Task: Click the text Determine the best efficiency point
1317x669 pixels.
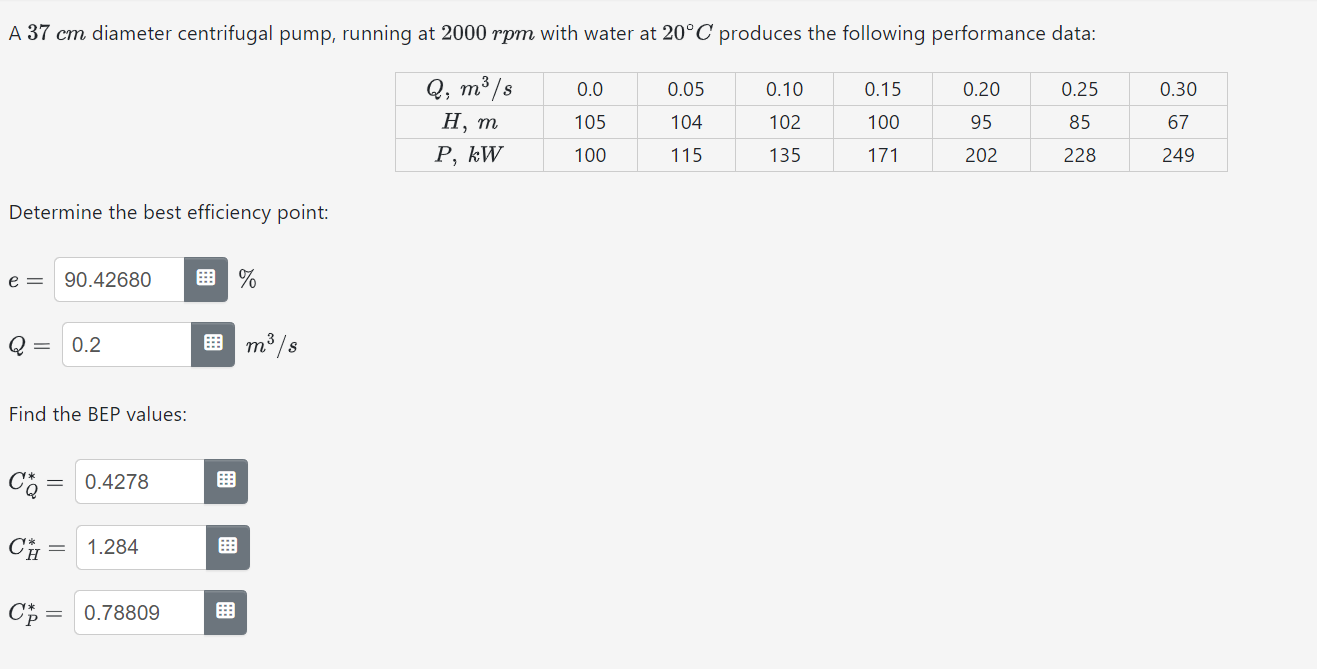Action: point(168,212)
